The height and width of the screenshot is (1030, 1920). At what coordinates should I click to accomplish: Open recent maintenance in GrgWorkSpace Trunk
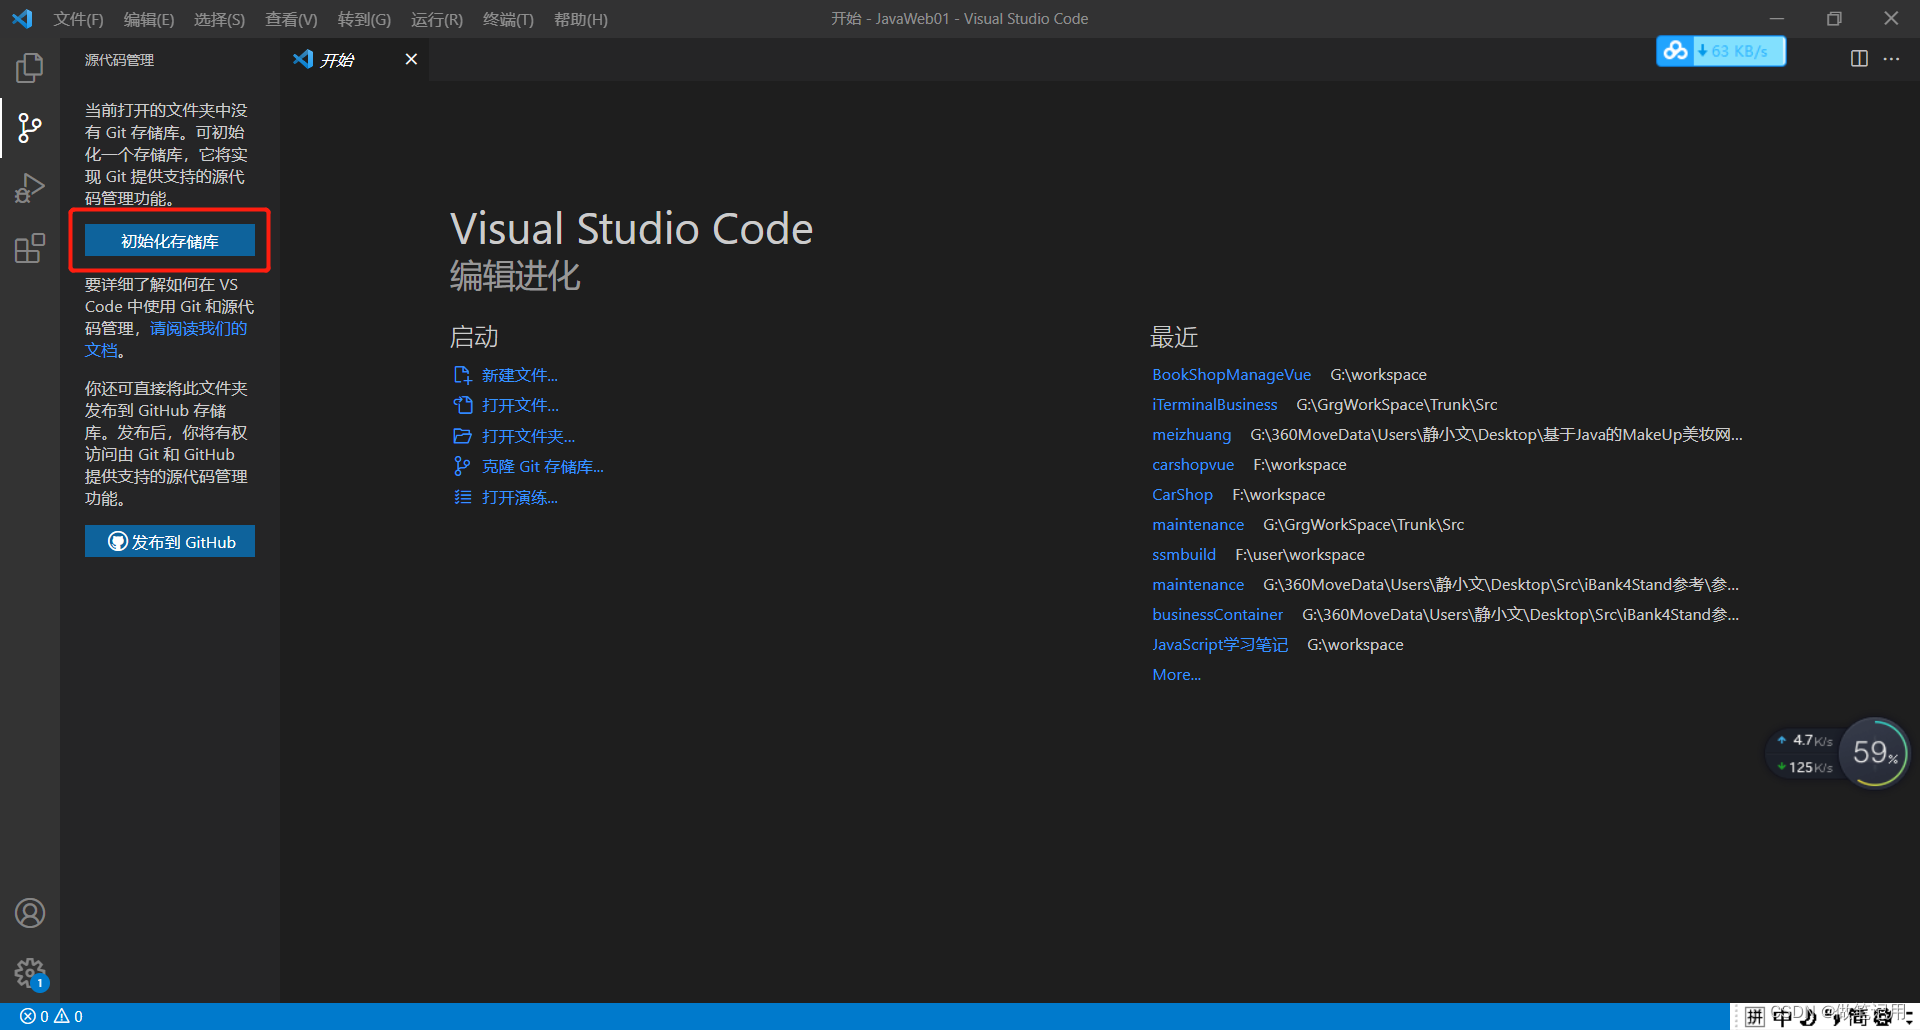(1198, 524)
